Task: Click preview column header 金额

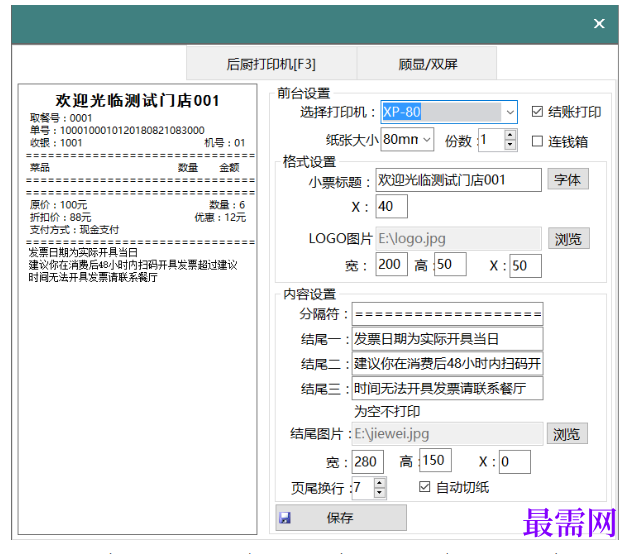Action: (229, 167)
